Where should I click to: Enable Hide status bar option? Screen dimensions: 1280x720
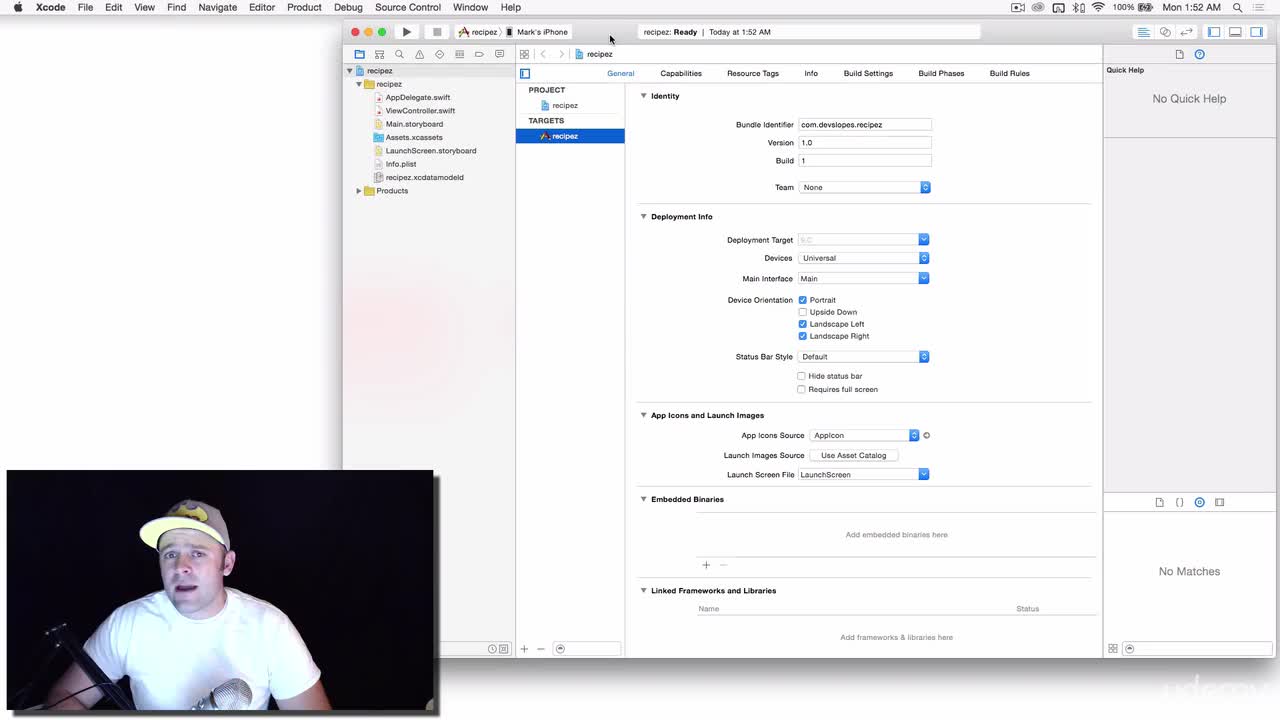point(801,376)
